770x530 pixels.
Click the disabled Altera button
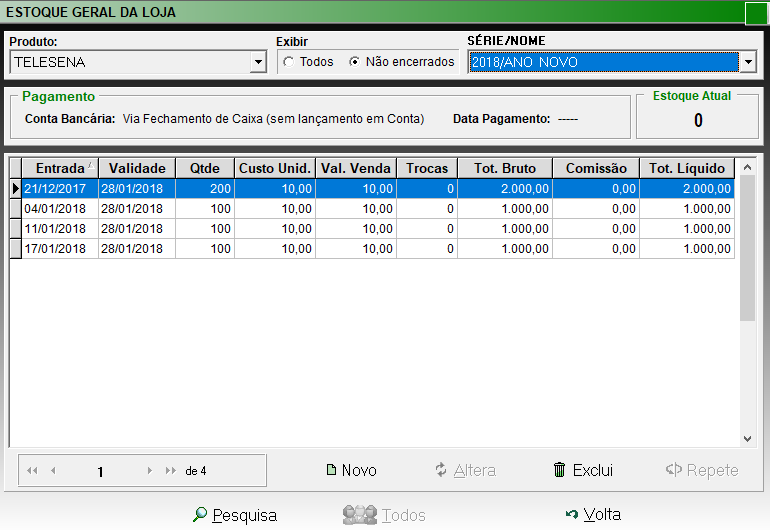[x=465, y=470]
